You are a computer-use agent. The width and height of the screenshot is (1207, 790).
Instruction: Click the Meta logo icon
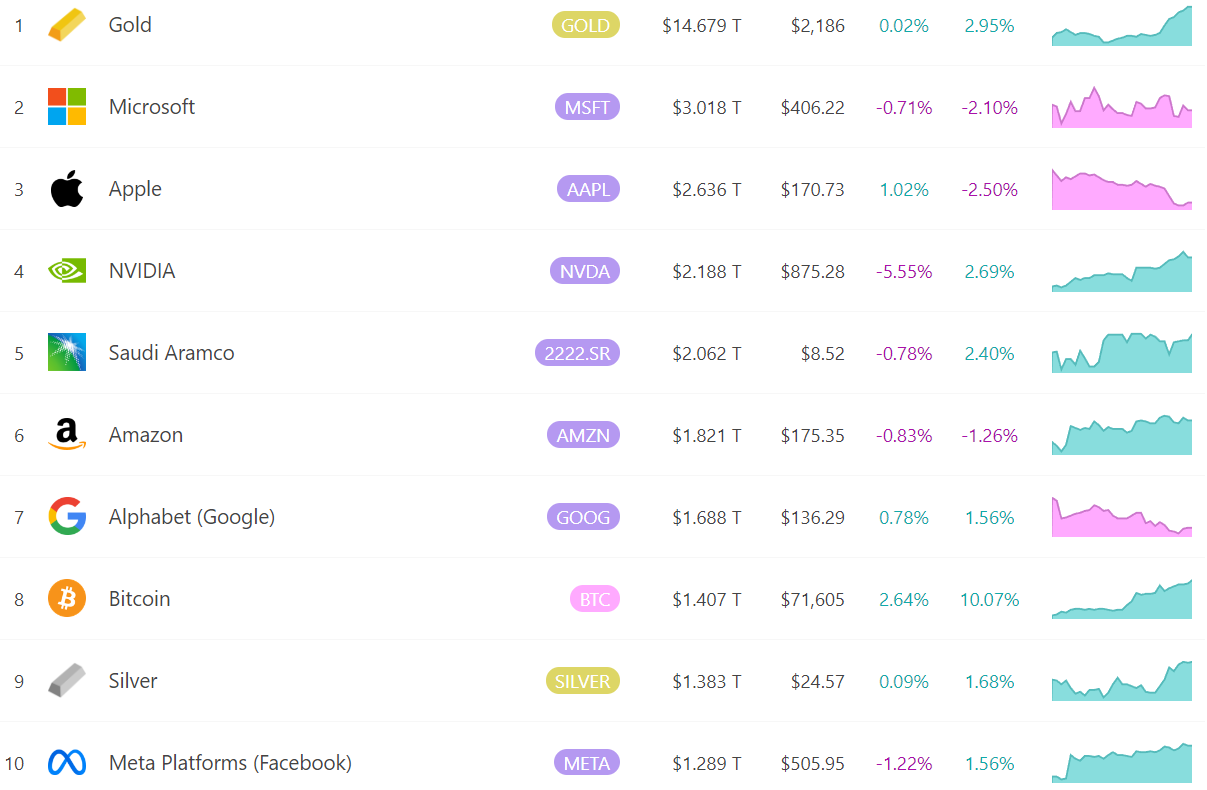coord(67,763)
